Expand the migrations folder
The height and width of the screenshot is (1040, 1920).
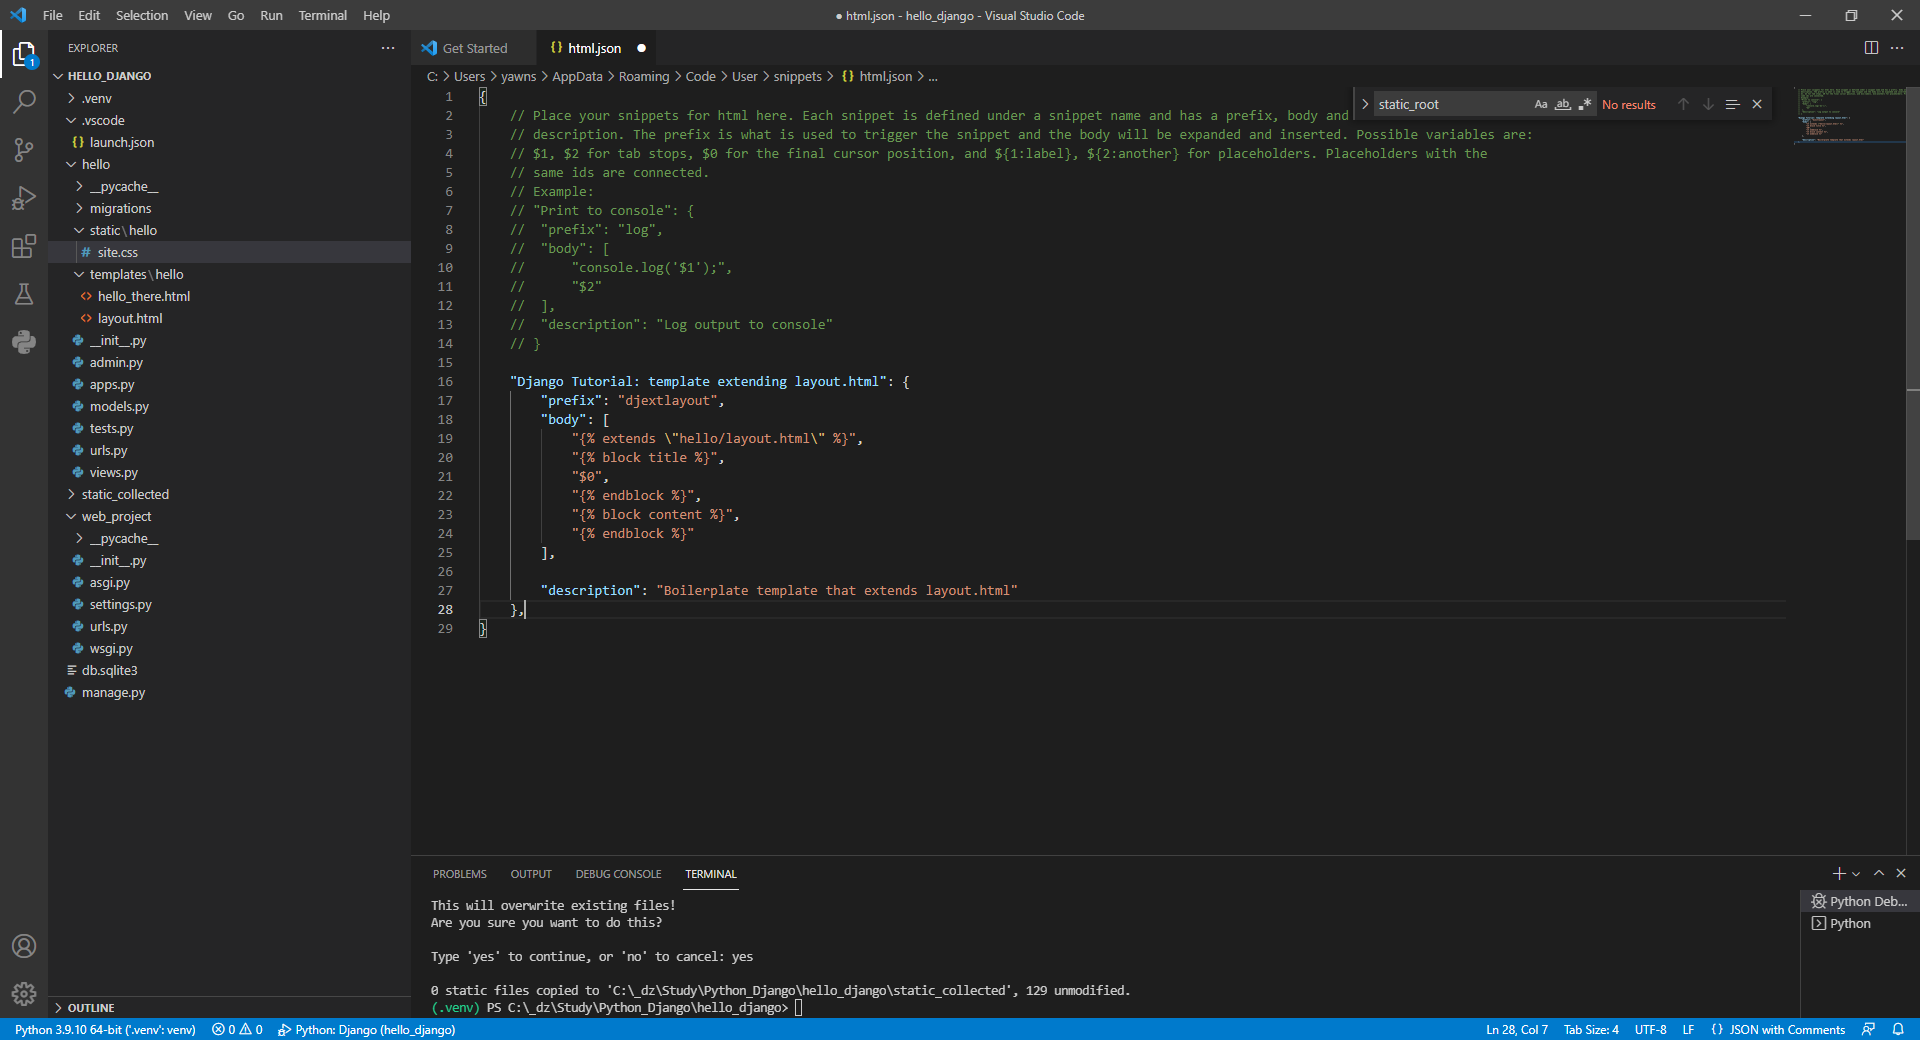click(120, 208)
